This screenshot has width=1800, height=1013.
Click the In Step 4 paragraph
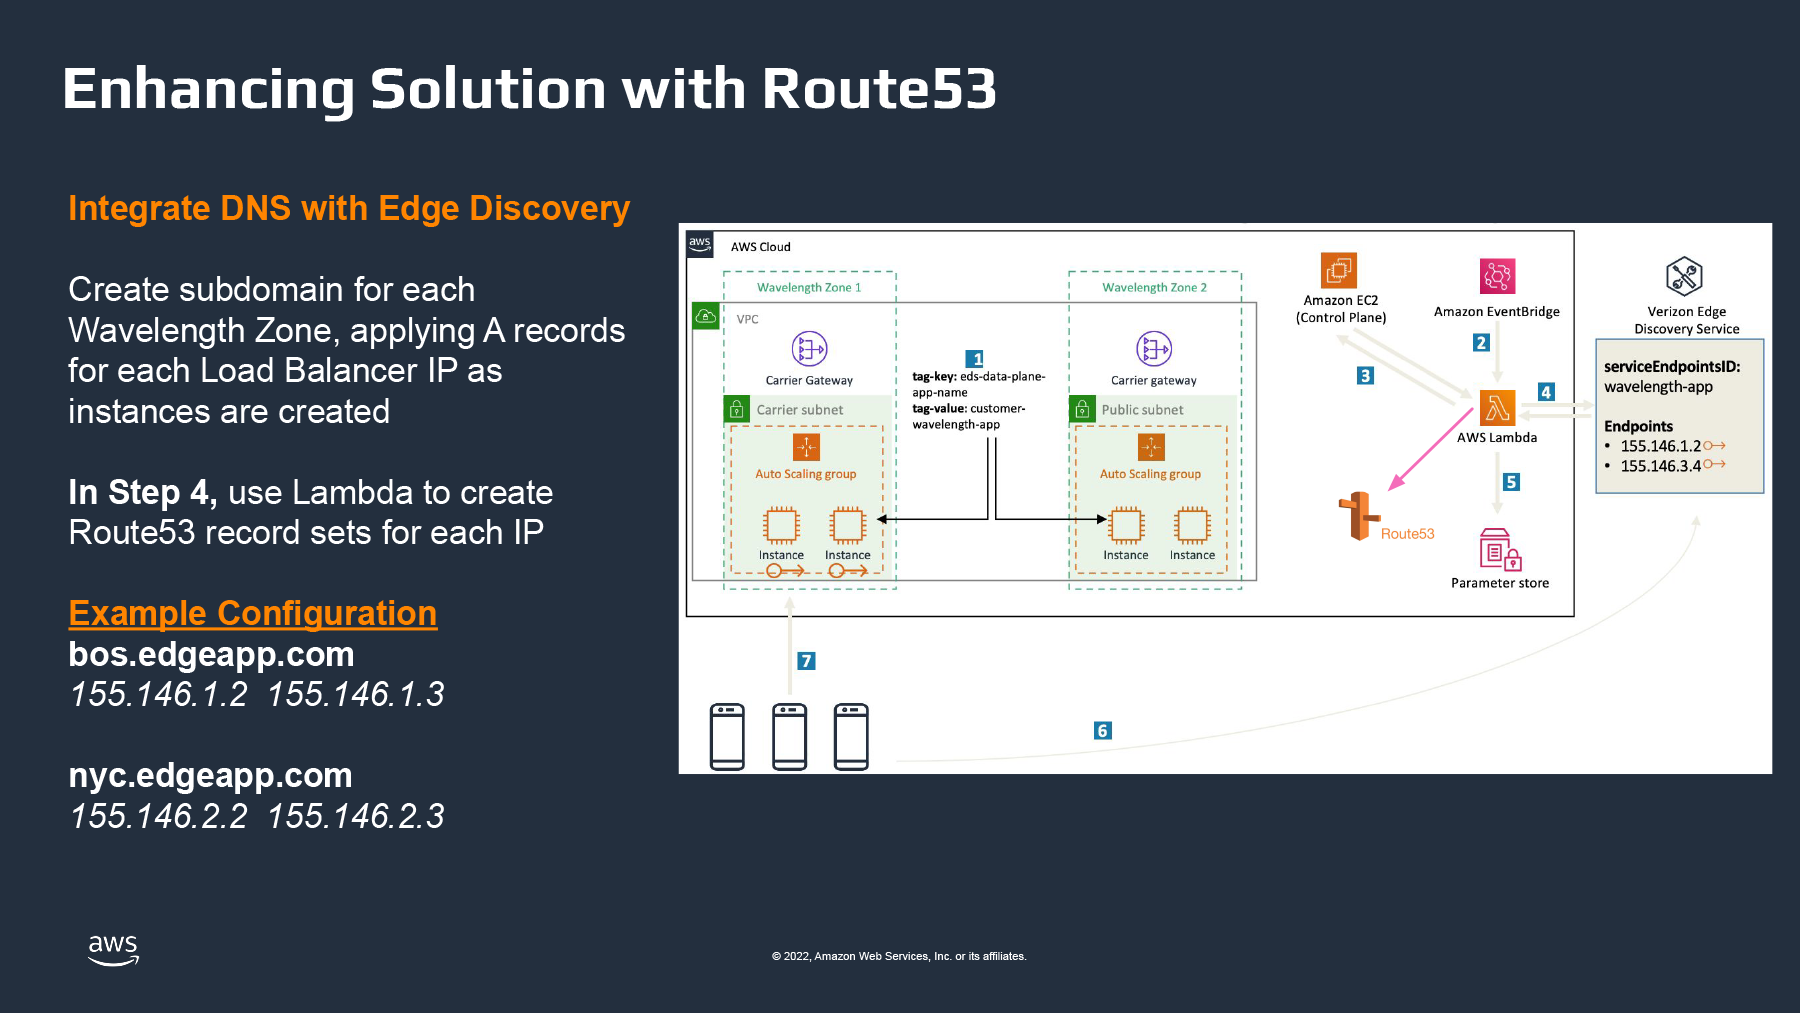point(310,512)
